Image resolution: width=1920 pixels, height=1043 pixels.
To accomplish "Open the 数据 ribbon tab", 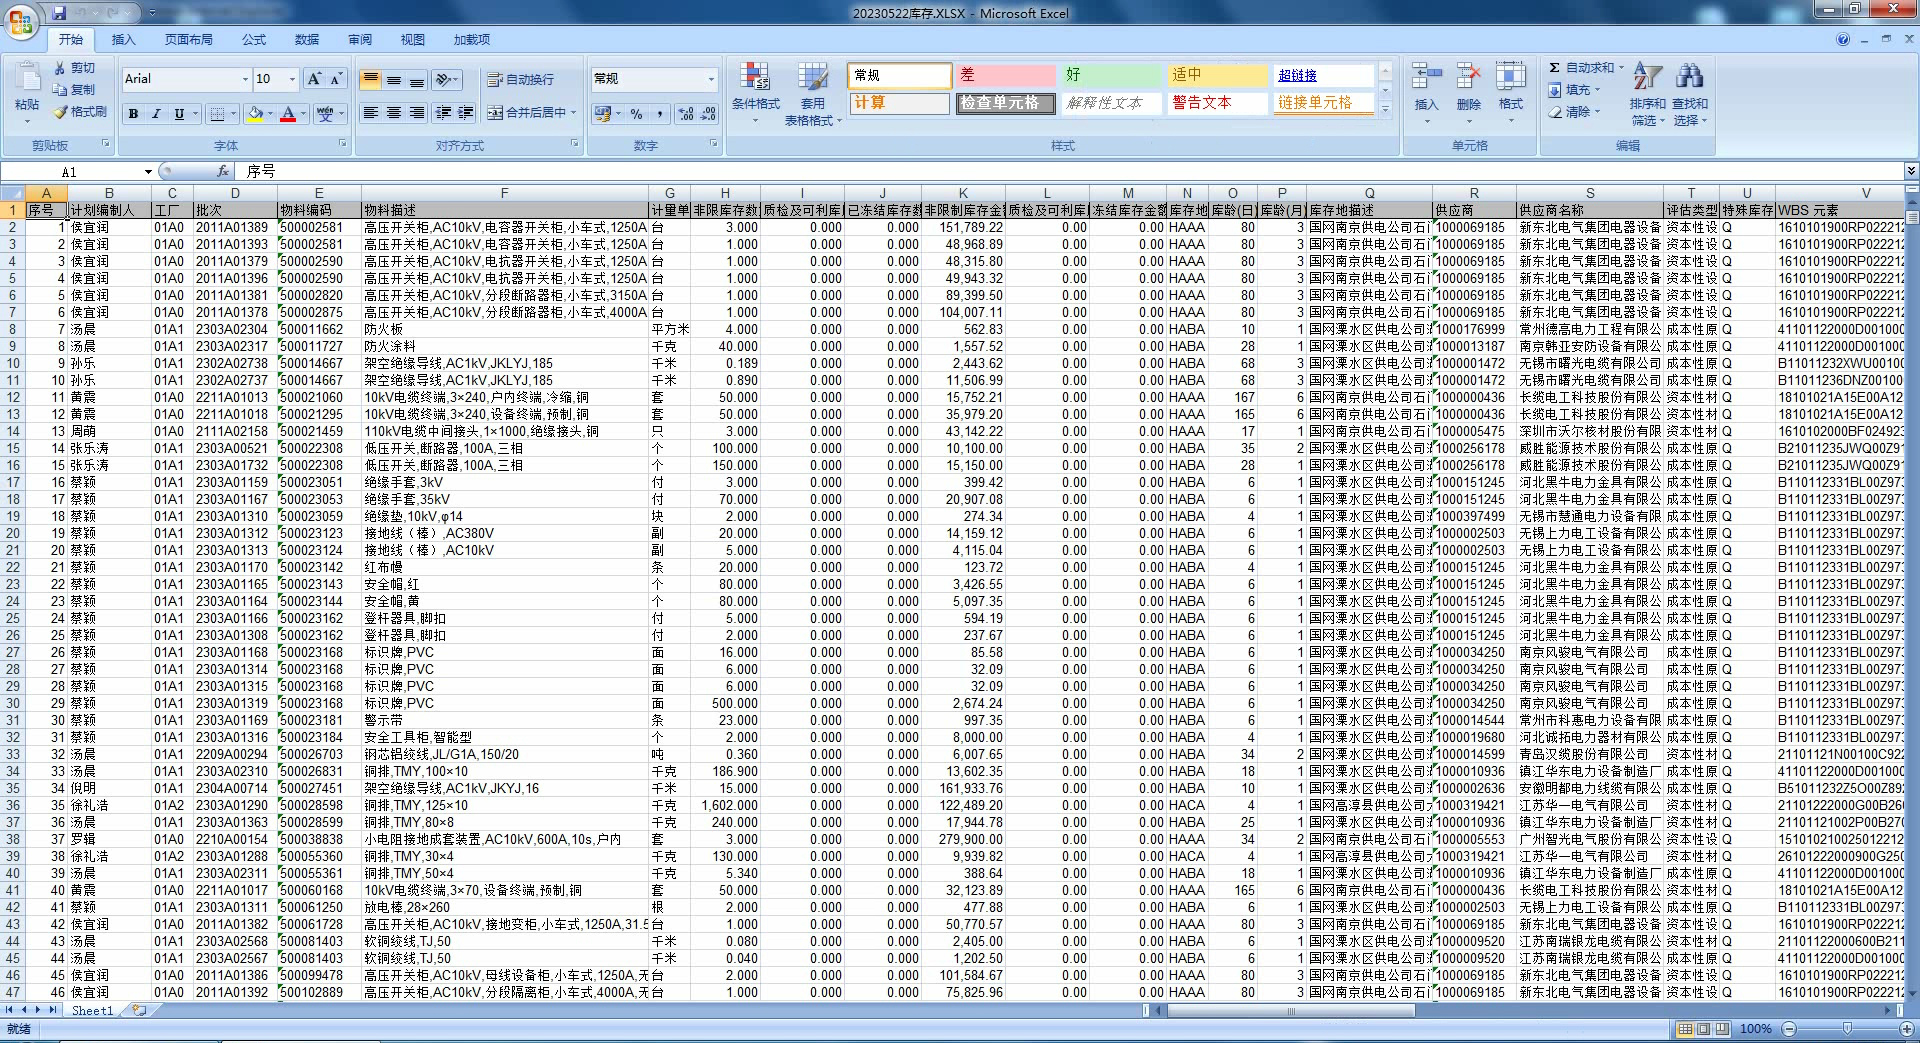I will (306, 40).
